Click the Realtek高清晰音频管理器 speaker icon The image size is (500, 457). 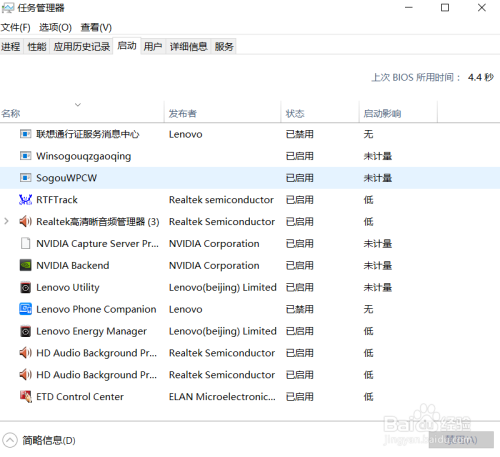[x=26, y=221]
